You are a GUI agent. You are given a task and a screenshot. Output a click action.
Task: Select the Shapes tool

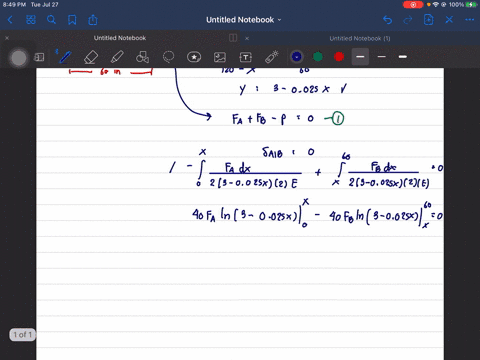coord(142,57)
